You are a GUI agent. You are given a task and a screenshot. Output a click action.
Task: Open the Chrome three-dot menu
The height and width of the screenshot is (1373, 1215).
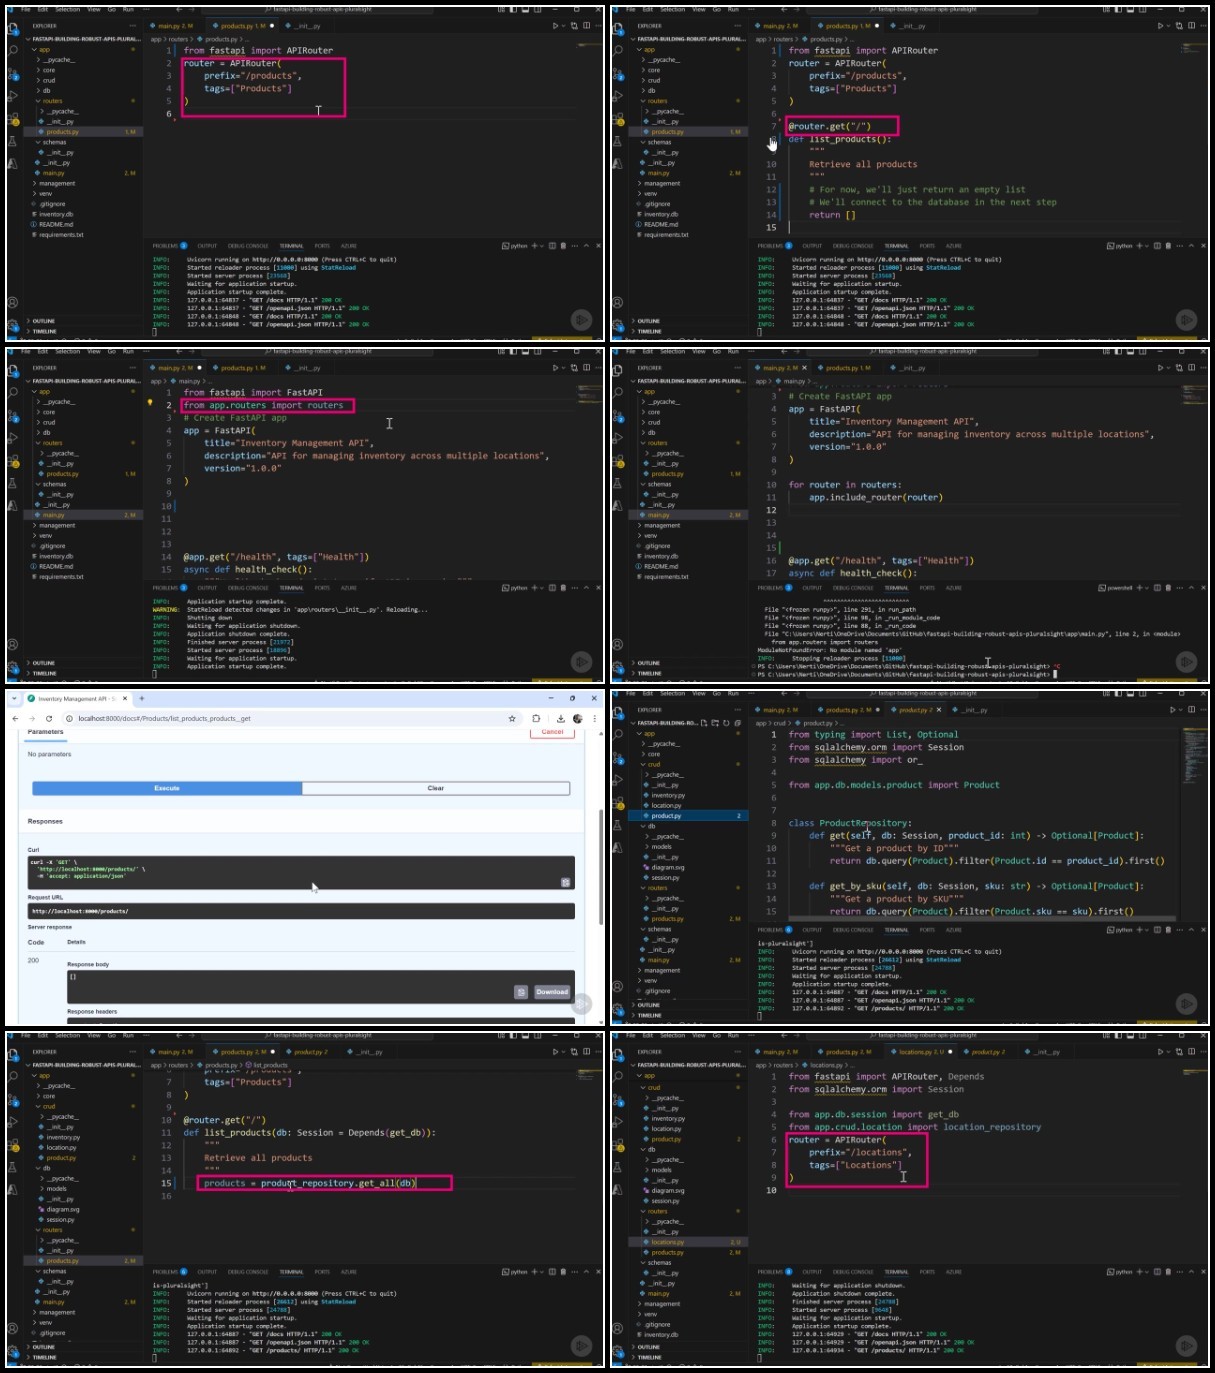(x=594, y=718)
